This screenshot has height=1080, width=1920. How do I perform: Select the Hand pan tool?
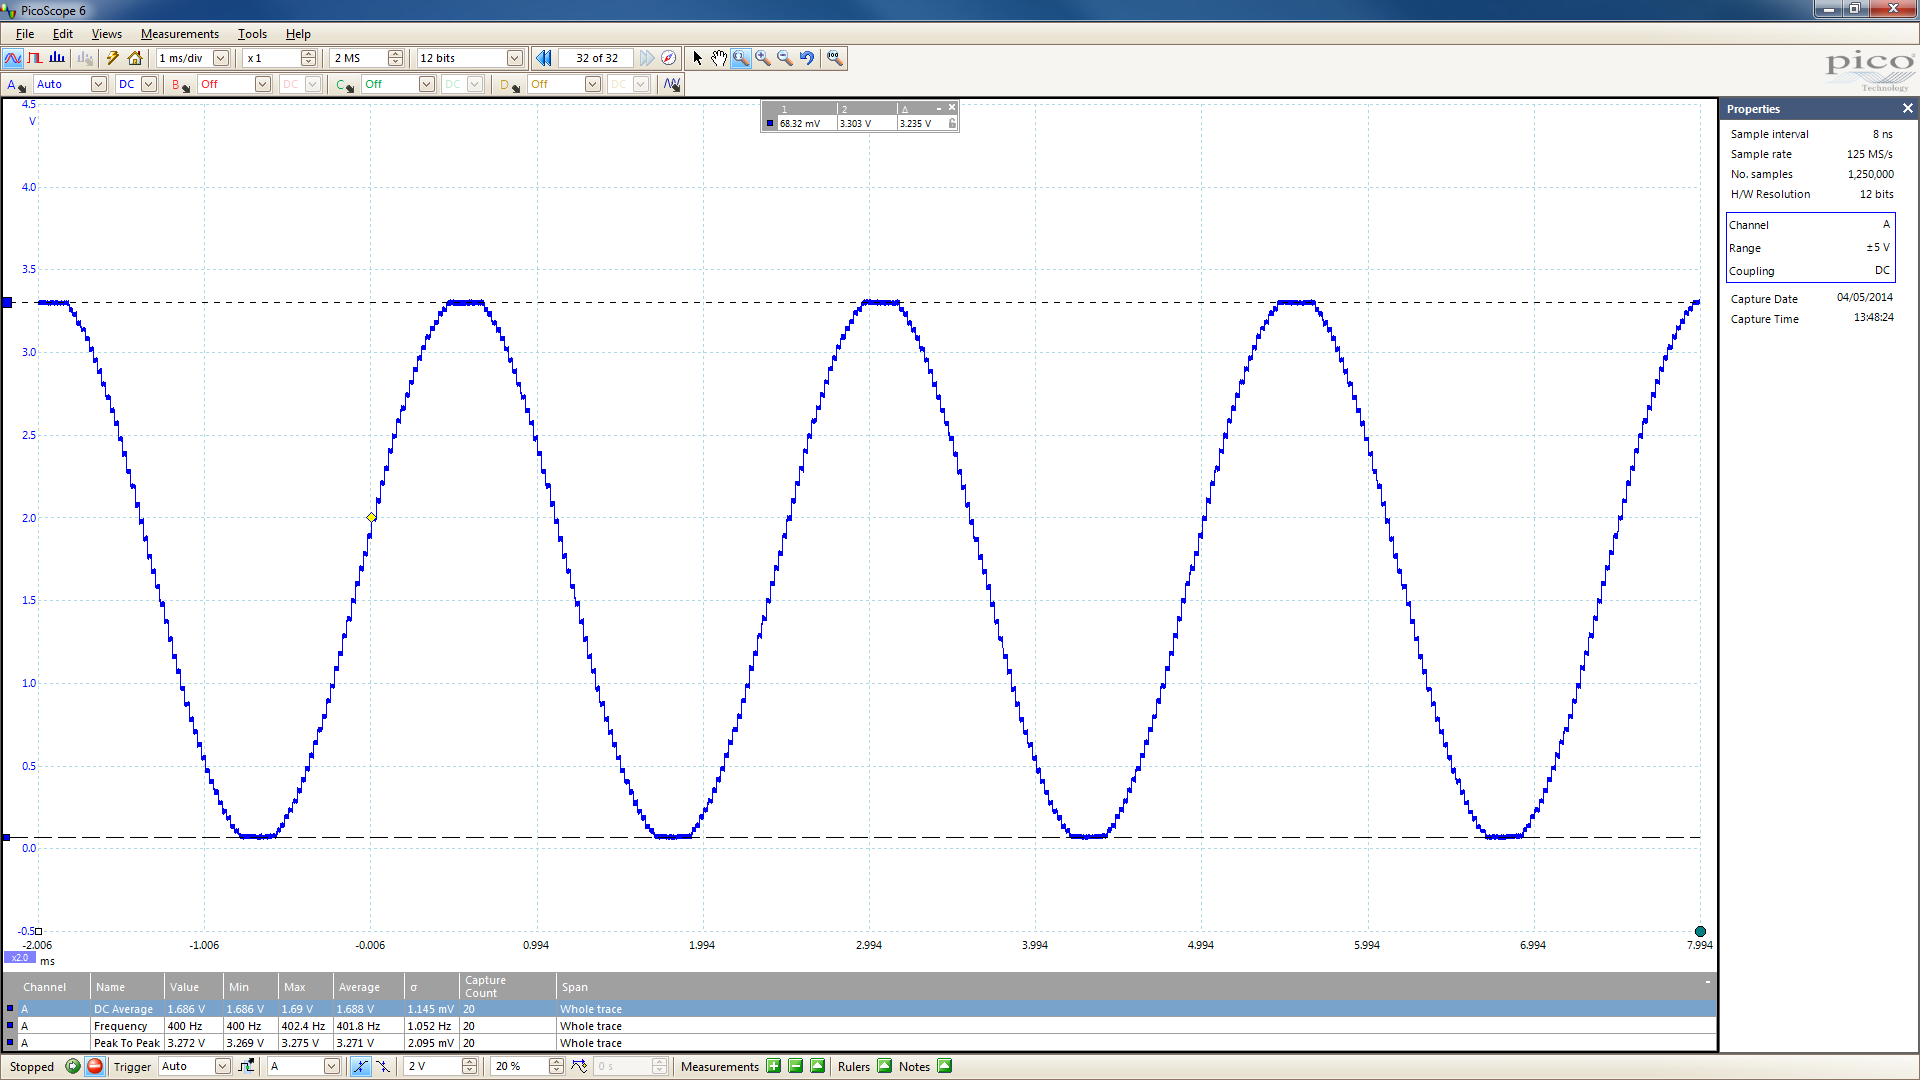pyautogui.click(x=719, y=58)
